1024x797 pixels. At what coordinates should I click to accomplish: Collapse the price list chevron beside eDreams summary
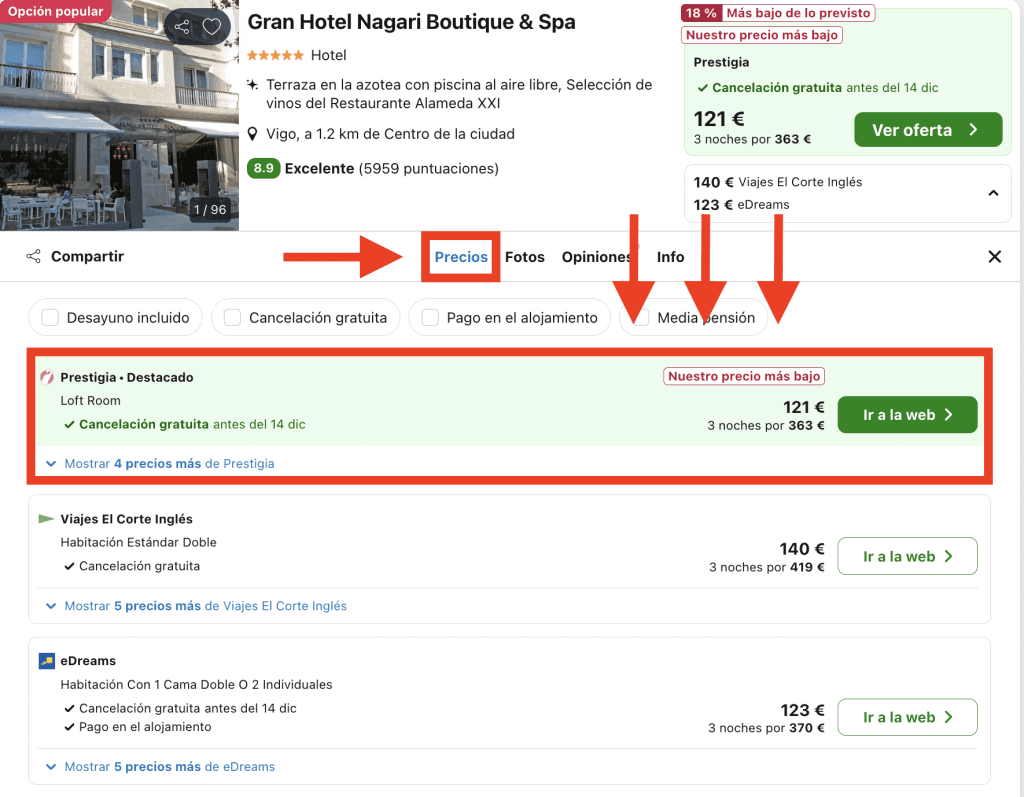(993, 194)
